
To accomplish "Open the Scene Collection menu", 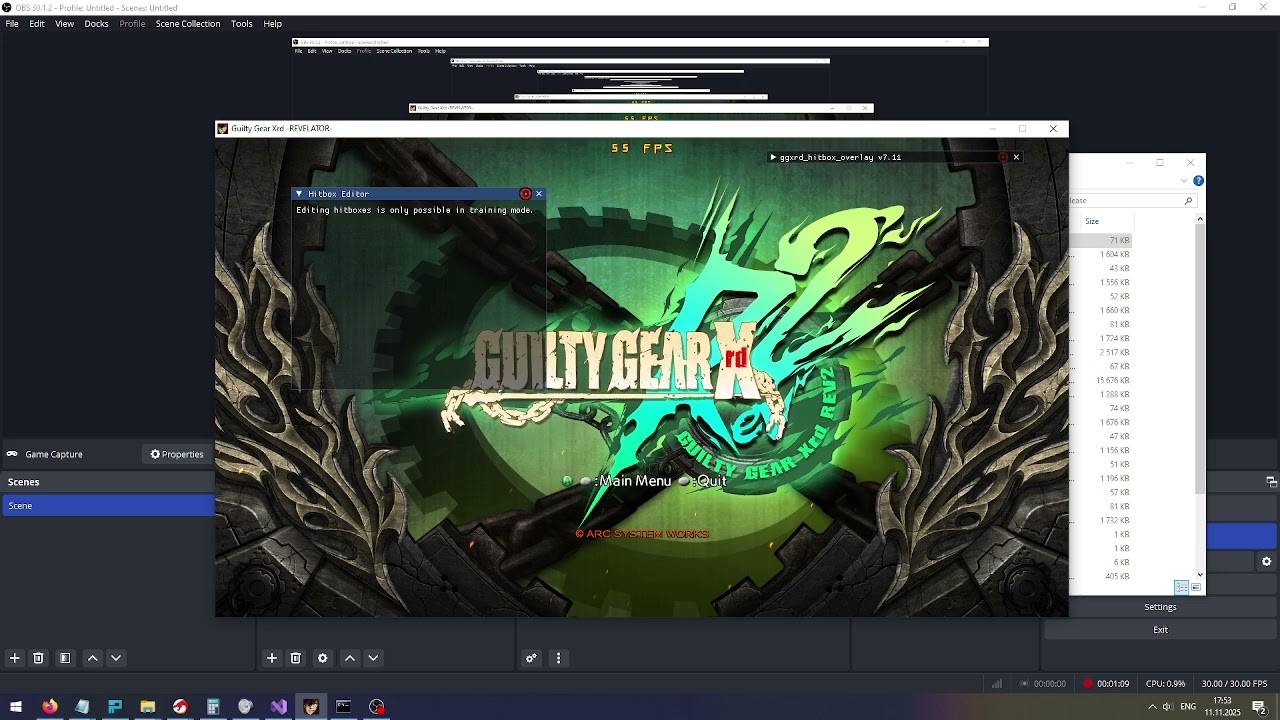I will pyautogui.click(x=188, y=24).
